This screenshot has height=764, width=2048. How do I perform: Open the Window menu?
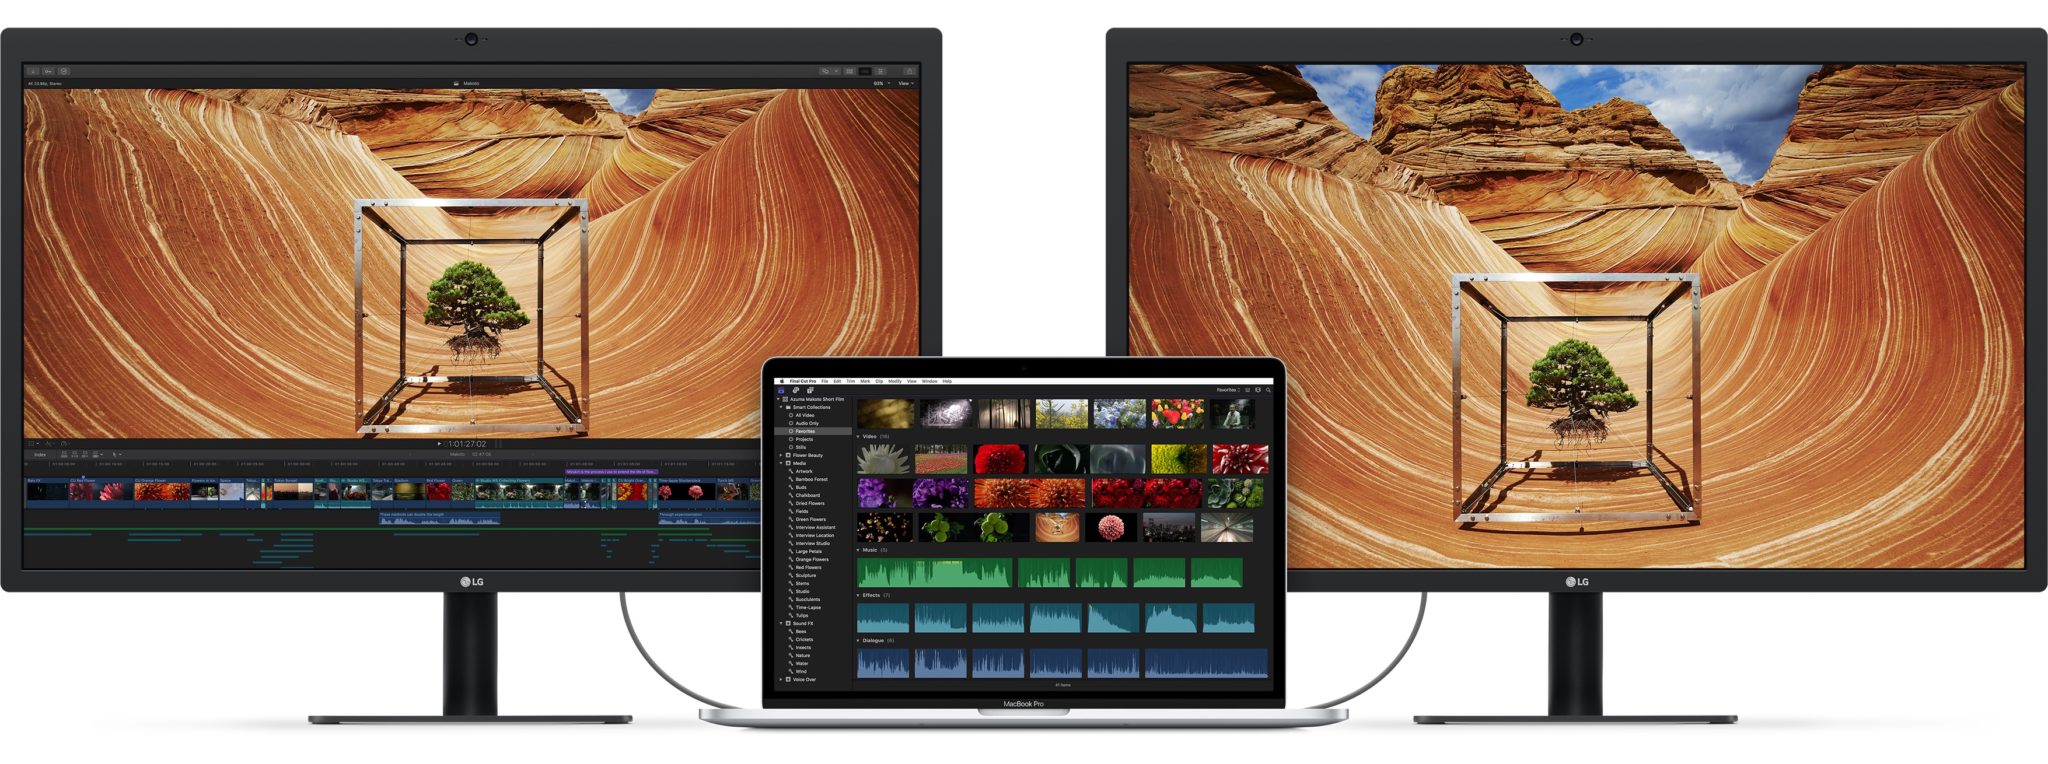click(930, 381)
